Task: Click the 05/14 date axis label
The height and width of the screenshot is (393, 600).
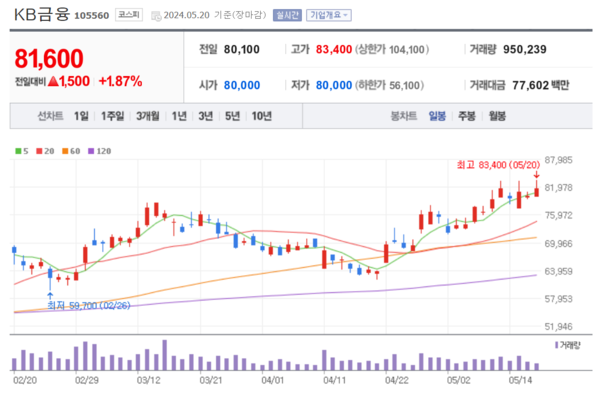Action: 520,380
